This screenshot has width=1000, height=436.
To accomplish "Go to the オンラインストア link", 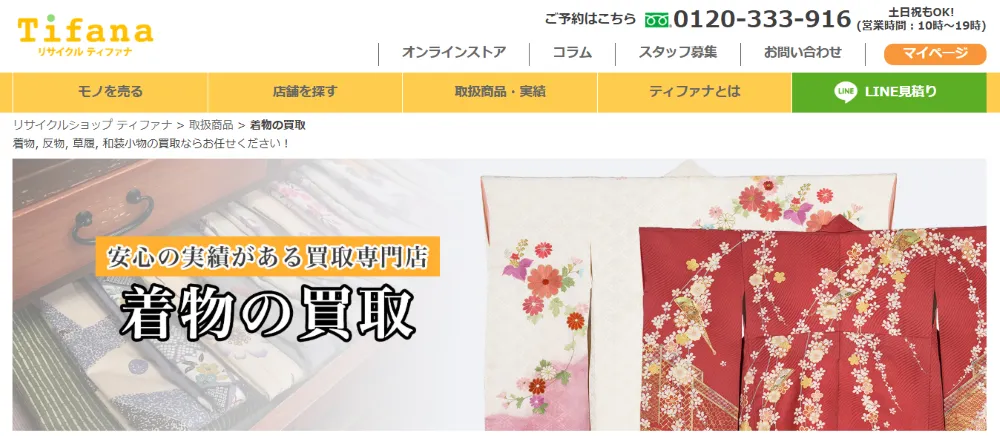I will pos(454,53).
